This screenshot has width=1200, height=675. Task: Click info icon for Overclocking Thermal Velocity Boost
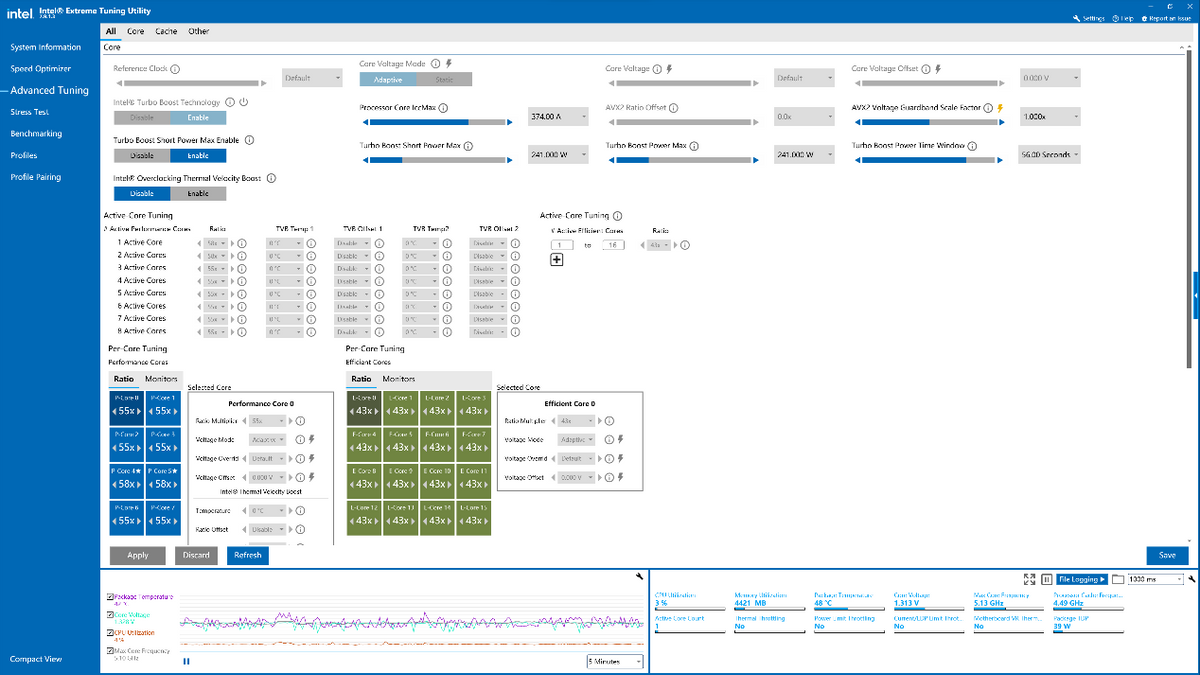271,178
